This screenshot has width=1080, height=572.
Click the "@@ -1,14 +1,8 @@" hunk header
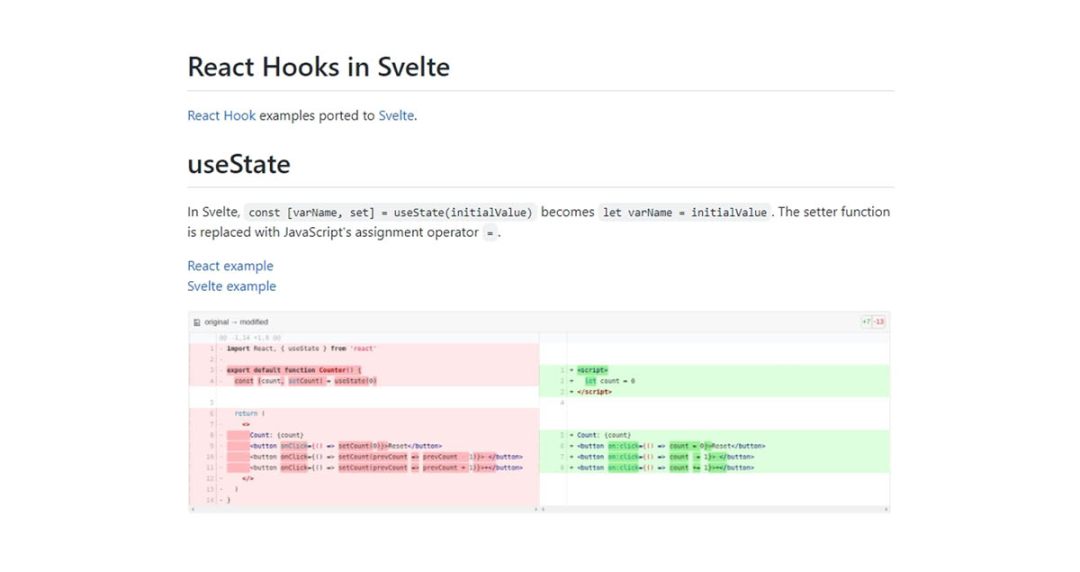[250, 338]
